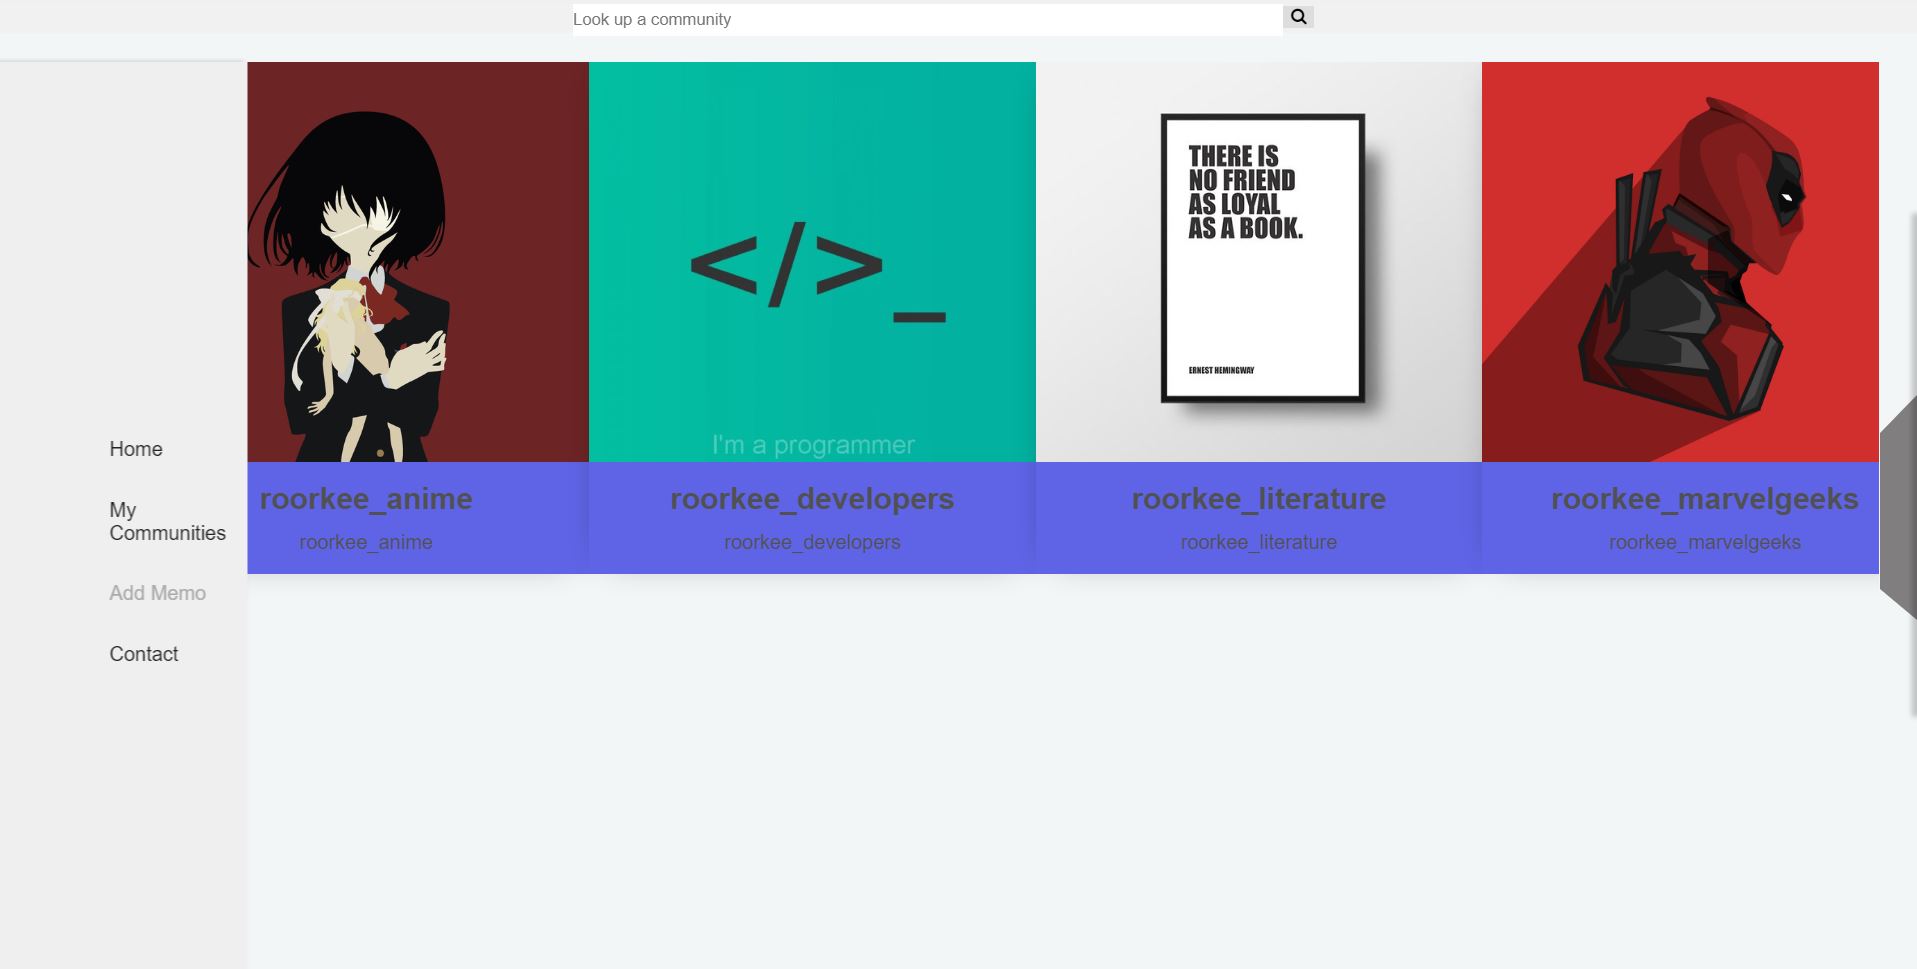Image resolution: width=1917 pixels, height=969 pixels.
Task: Focus the 'Look up a community' search field
Action: pyautogui.click(x=927, y=20)
